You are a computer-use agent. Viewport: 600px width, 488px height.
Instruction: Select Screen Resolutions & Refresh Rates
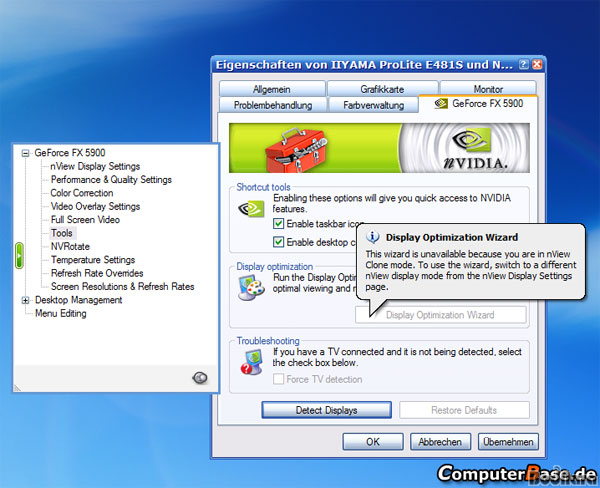pos(122,287)
